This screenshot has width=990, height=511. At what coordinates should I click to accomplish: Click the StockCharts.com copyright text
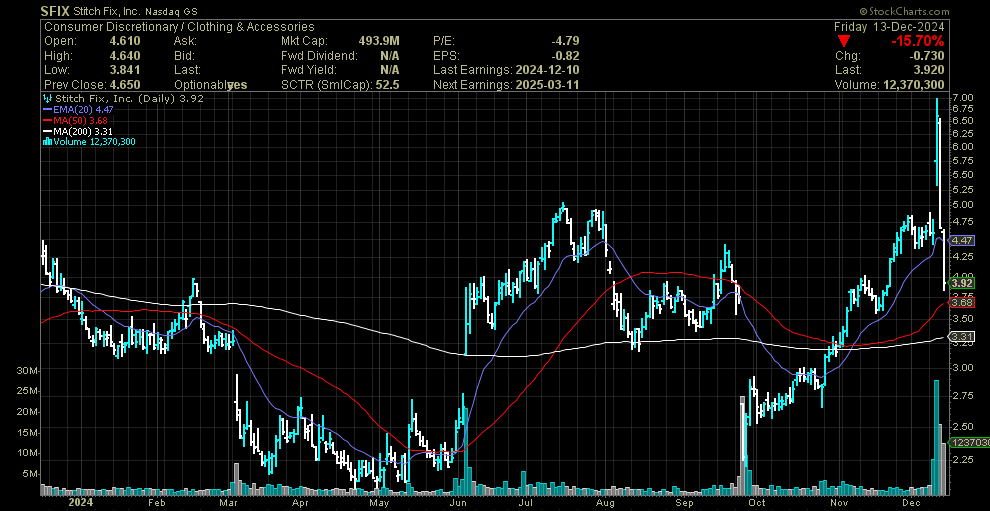click(x=904, y=11)
